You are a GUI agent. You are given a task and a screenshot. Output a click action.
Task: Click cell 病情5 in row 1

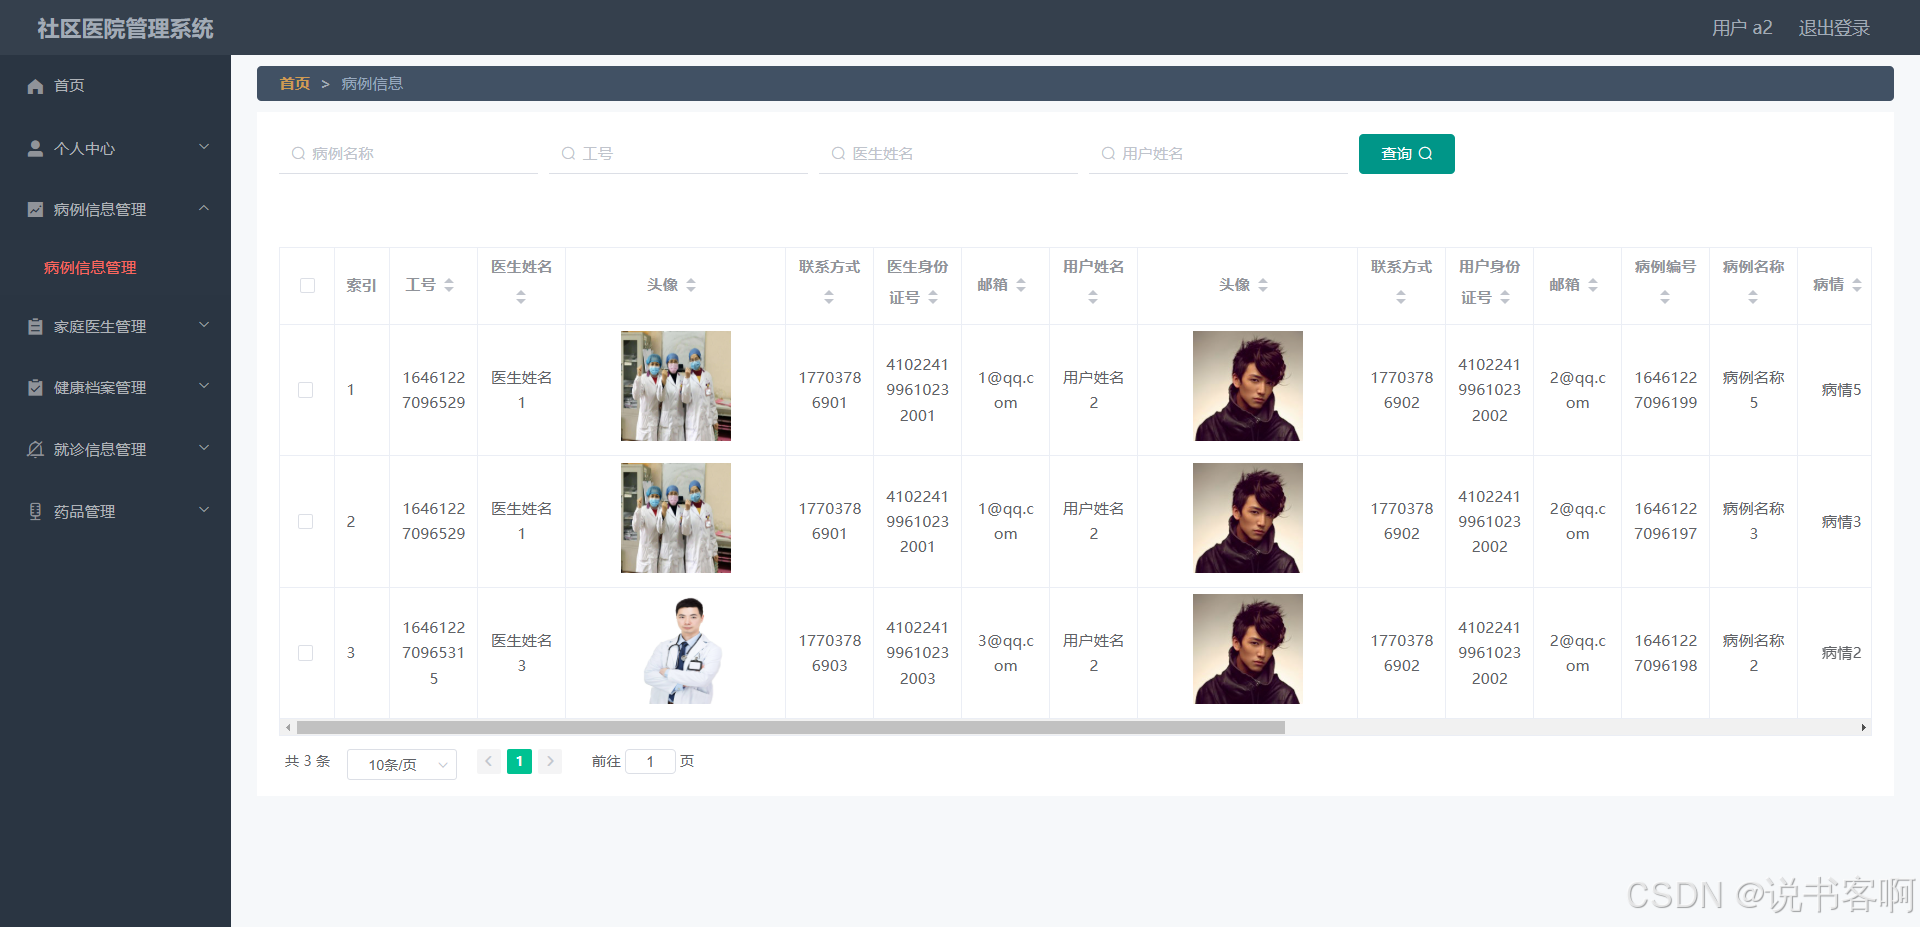[1841, 390]
